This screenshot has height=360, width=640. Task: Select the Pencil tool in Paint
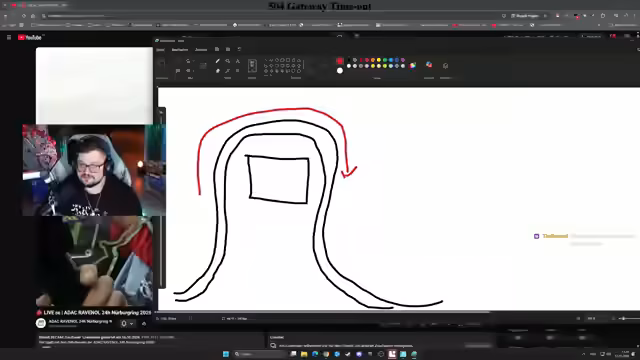pos(218,61)
